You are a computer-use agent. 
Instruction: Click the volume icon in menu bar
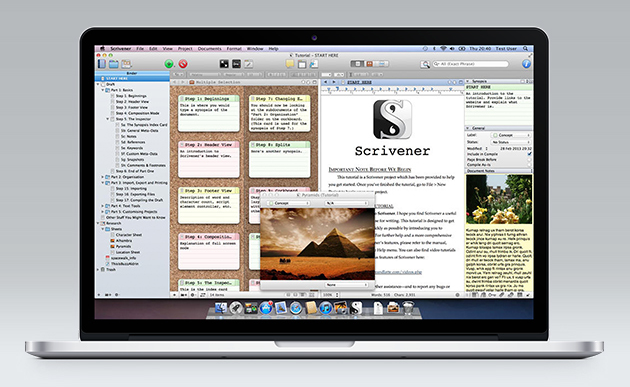coord(452,48)
